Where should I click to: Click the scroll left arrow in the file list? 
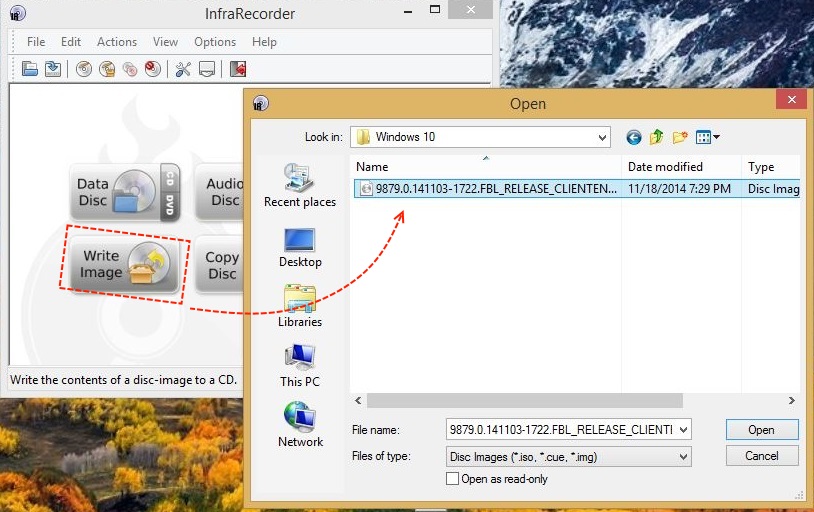click(x=358, y=400)
